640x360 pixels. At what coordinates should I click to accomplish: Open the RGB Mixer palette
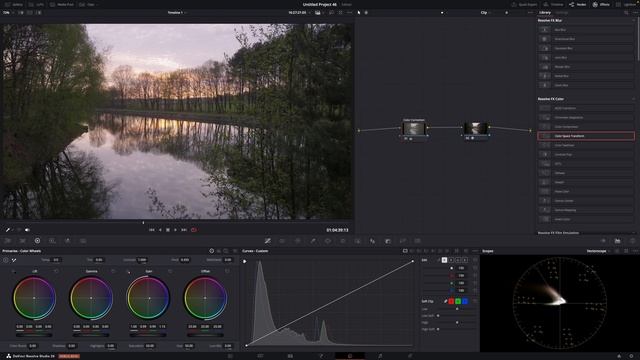tap(68, 241)
